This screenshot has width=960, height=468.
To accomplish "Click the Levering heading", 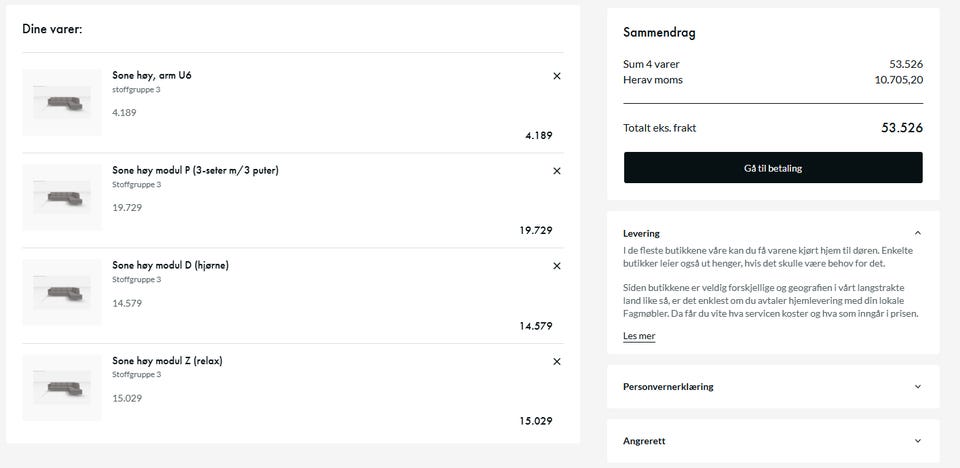I will point(641,233).
